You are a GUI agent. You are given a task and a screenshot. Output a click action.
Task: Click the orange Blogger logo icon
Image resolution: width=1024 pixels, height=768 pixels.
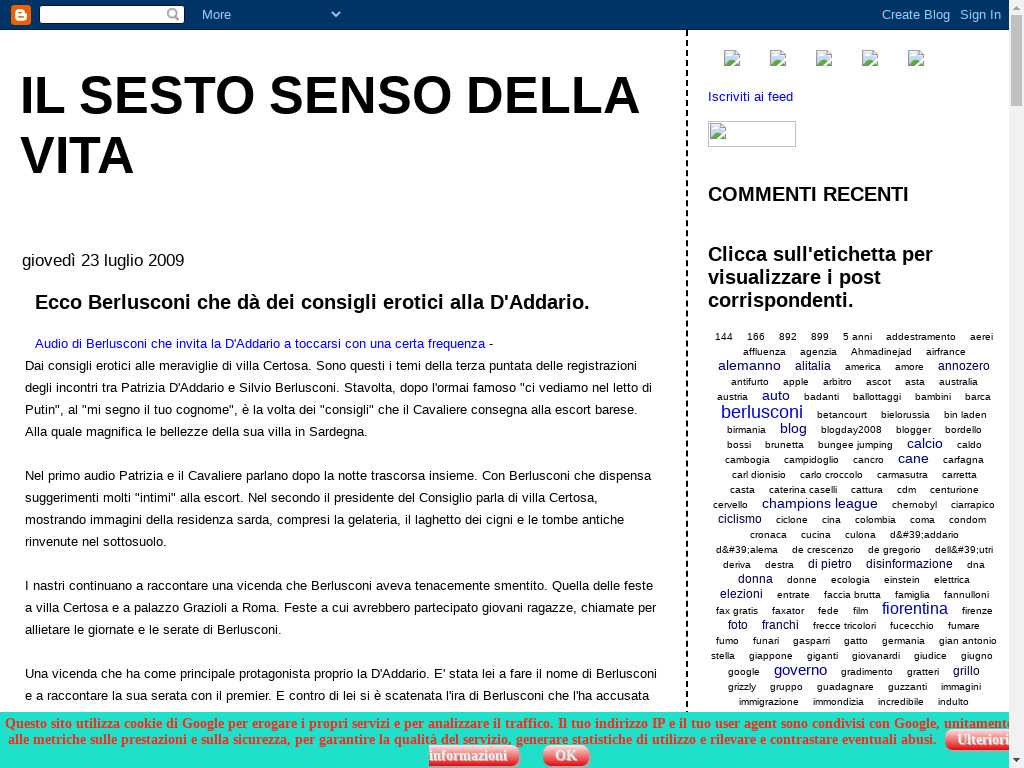point(20,15)
